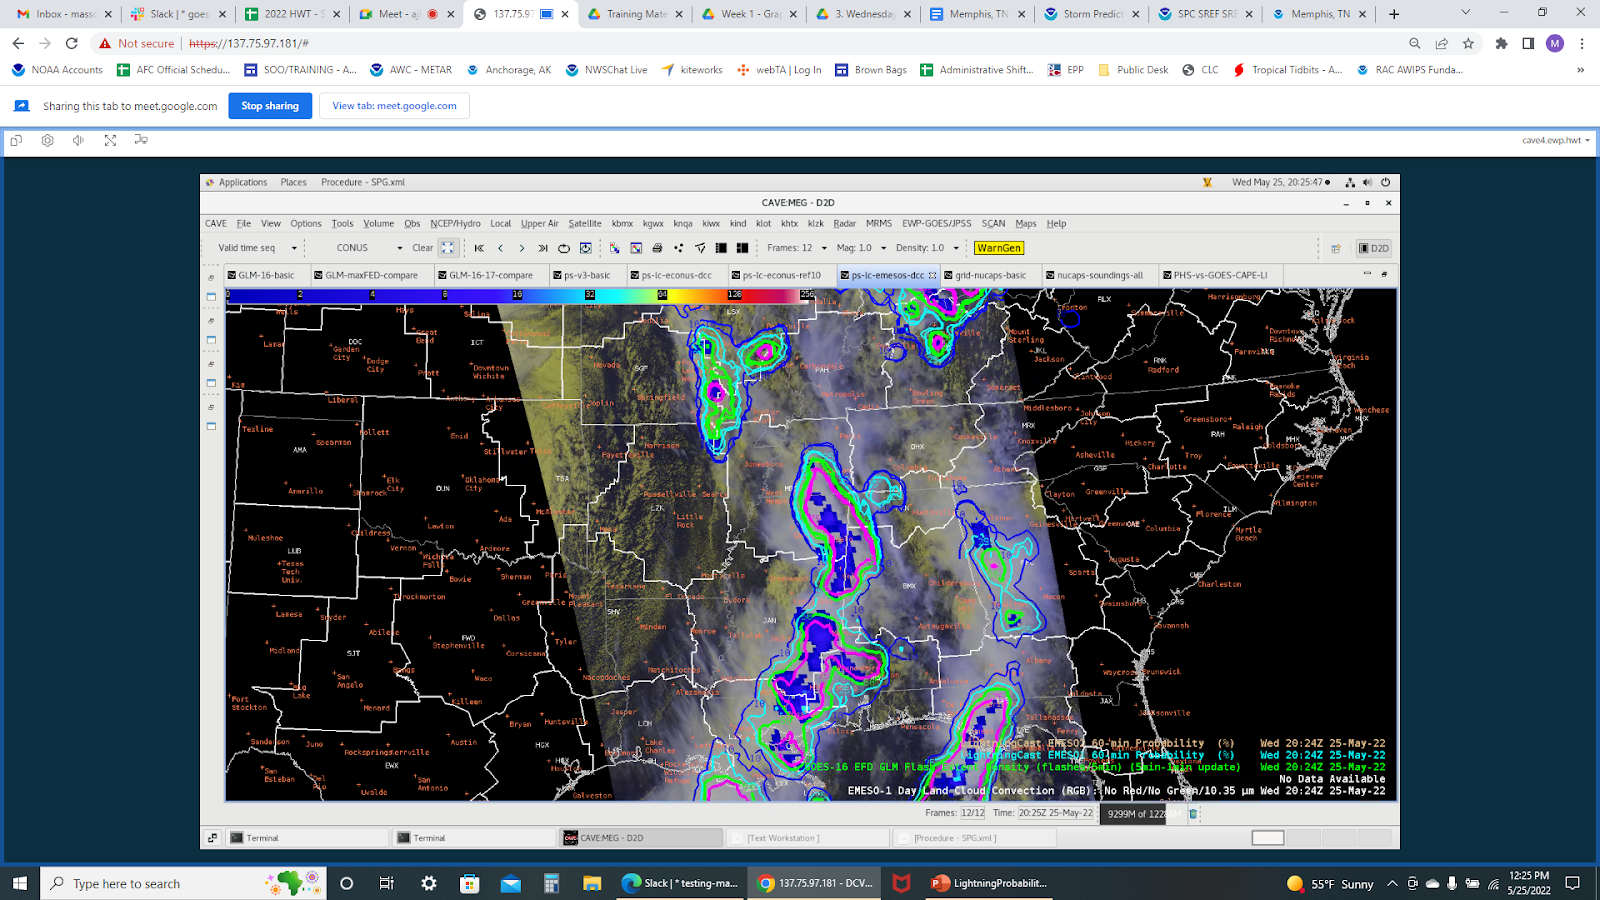
Task: Click the trash icon beside memory usage
Action: [1193, 814]
